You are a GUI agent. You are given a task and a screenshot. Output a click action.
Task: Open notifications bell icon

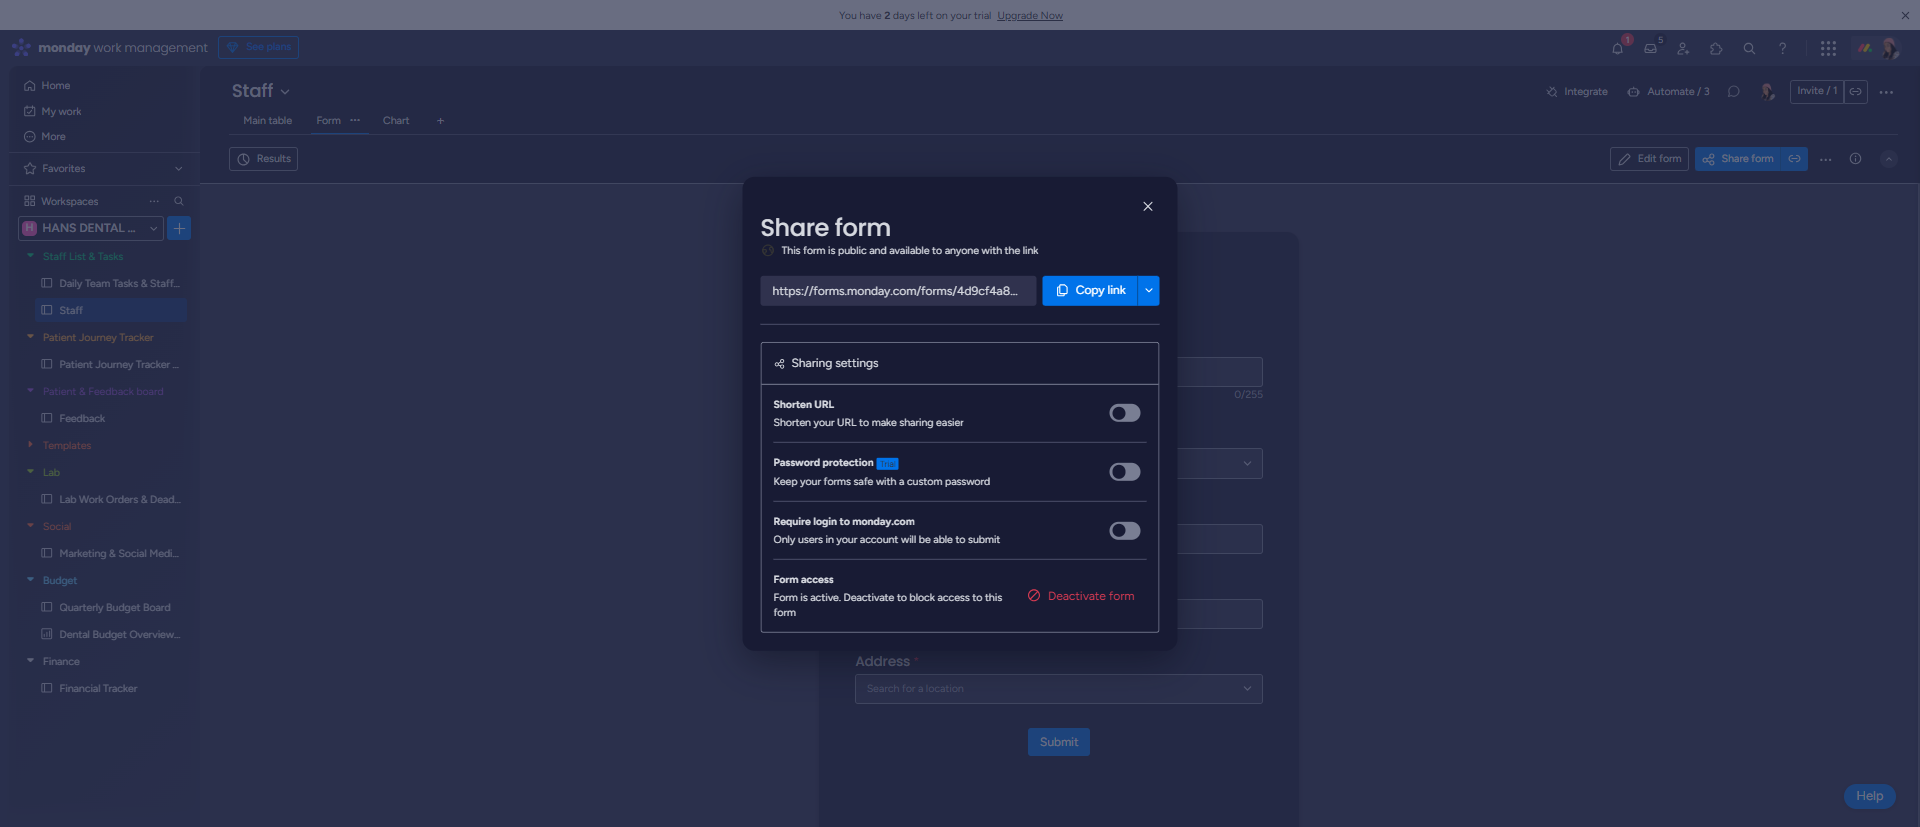pos(1618,48)
